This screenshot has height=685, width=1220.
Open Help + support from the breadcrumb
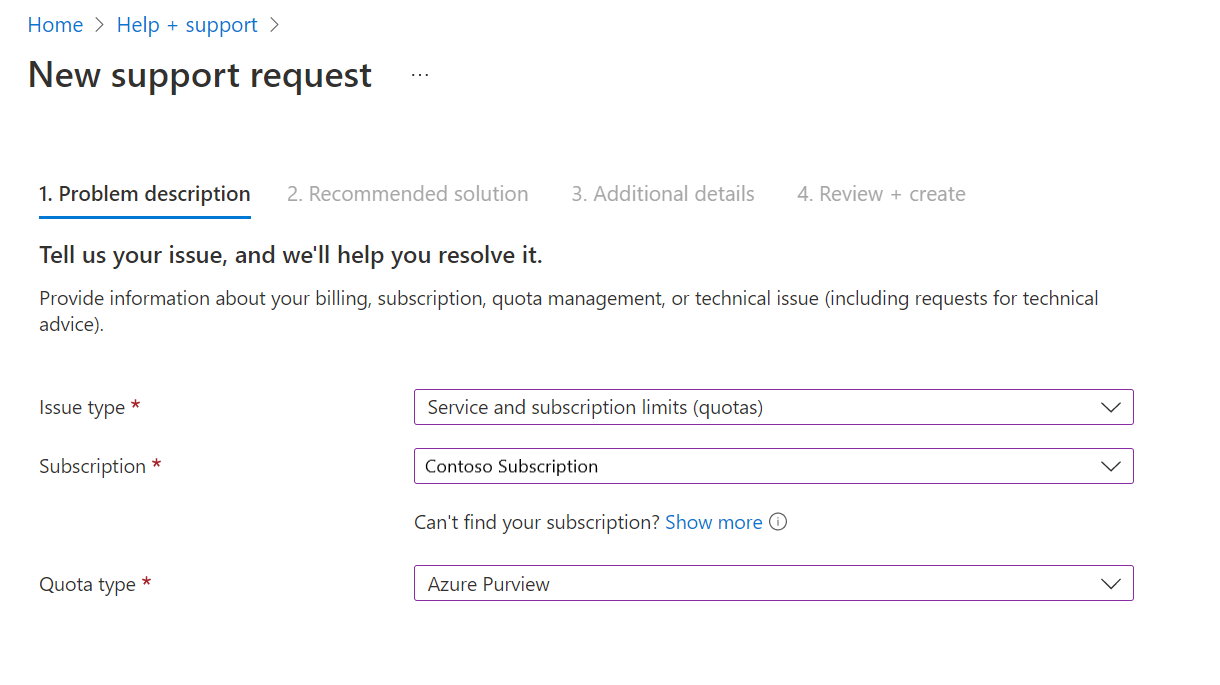pos(187,24)
